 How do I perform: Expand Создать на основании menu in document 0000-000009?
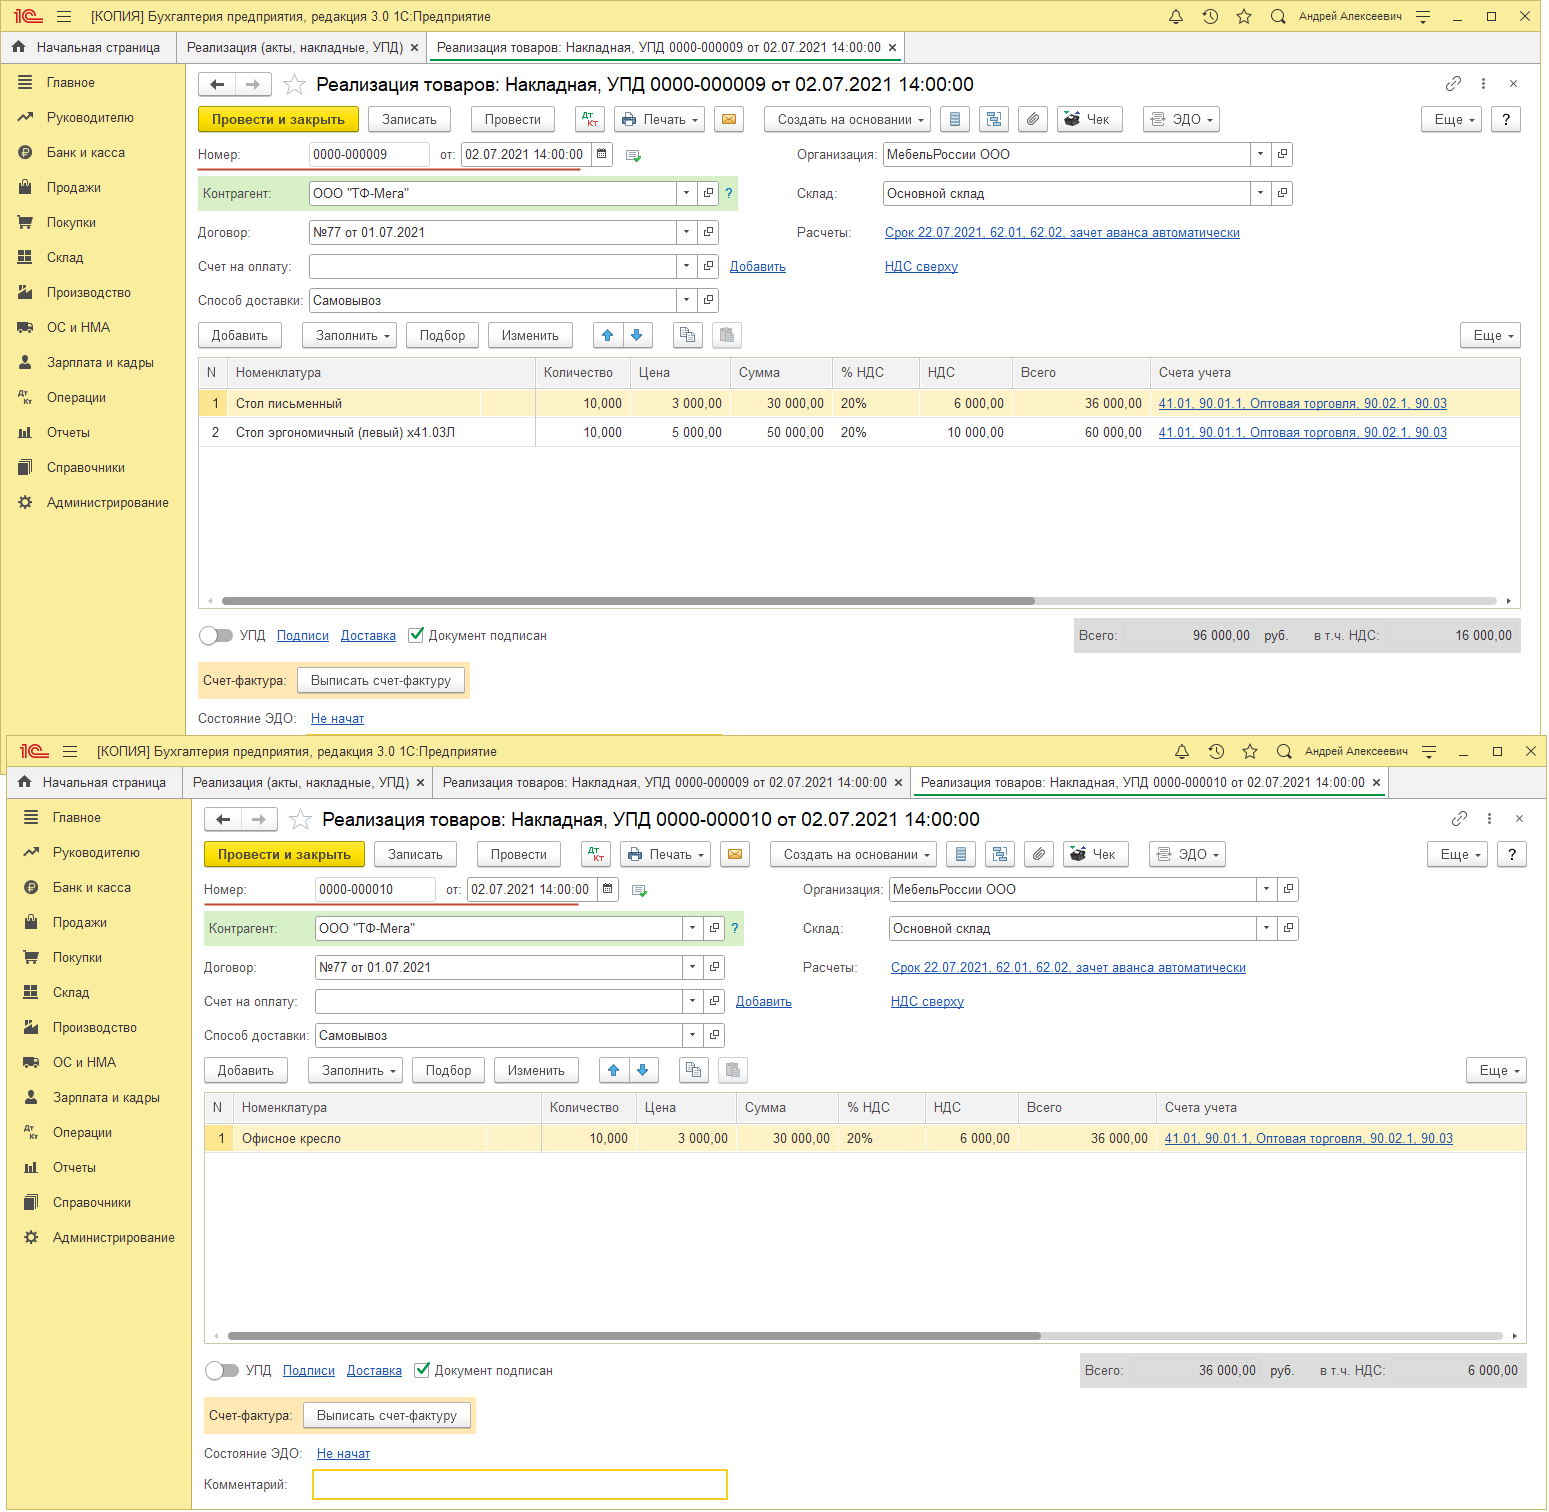pos(848,119)
